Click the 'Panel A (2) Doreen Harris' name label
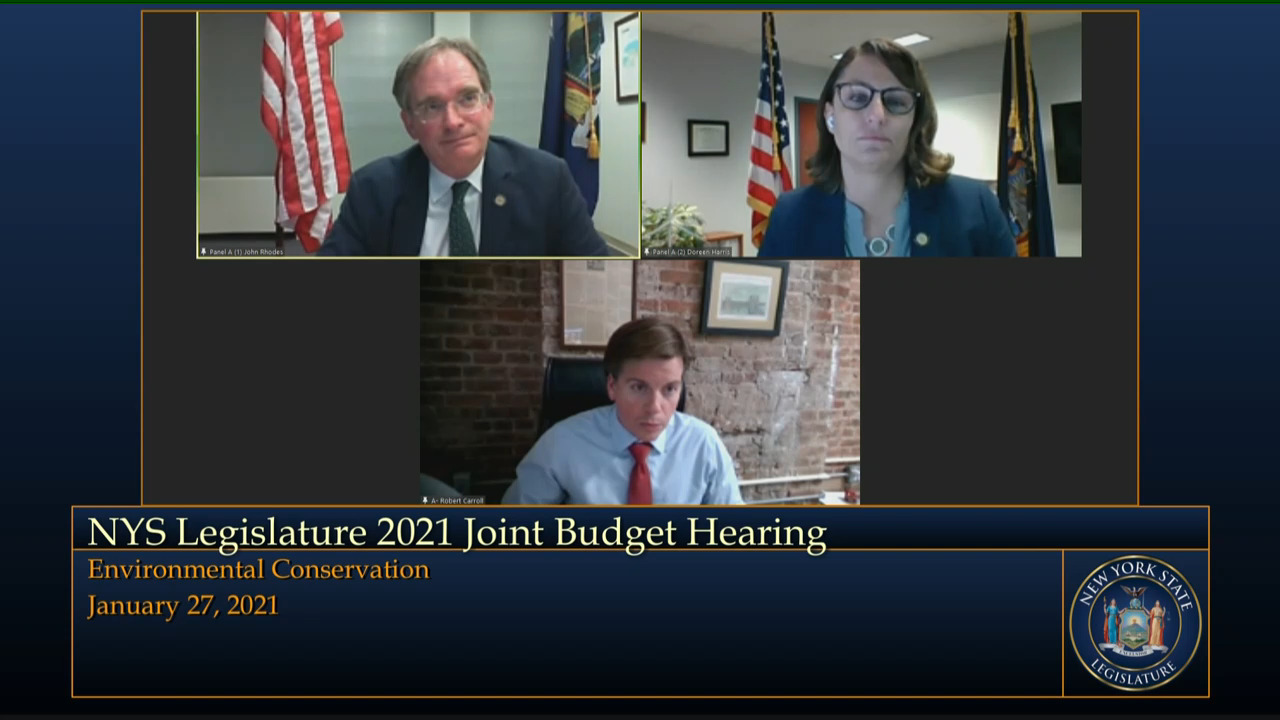 pyautogui.click(x=691, y=252)
